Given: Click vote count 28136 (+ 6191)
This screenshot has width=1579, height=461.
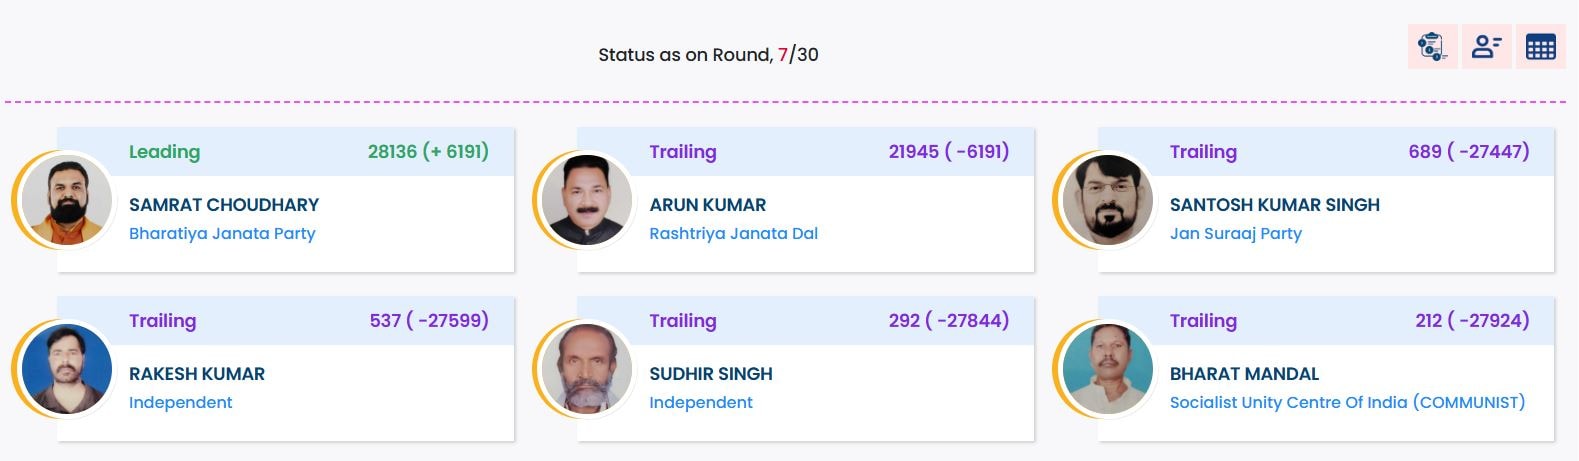Looking at the screenshot, I should [428, 152].
